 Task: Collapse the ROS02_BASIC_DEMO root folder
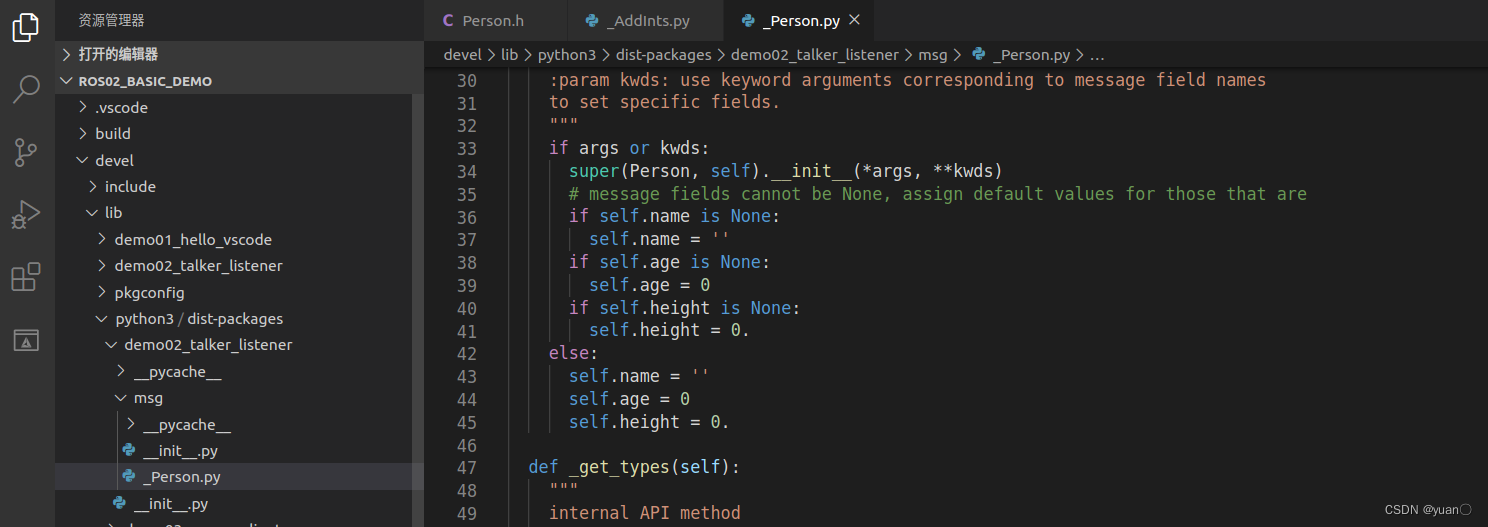point(145,81)
